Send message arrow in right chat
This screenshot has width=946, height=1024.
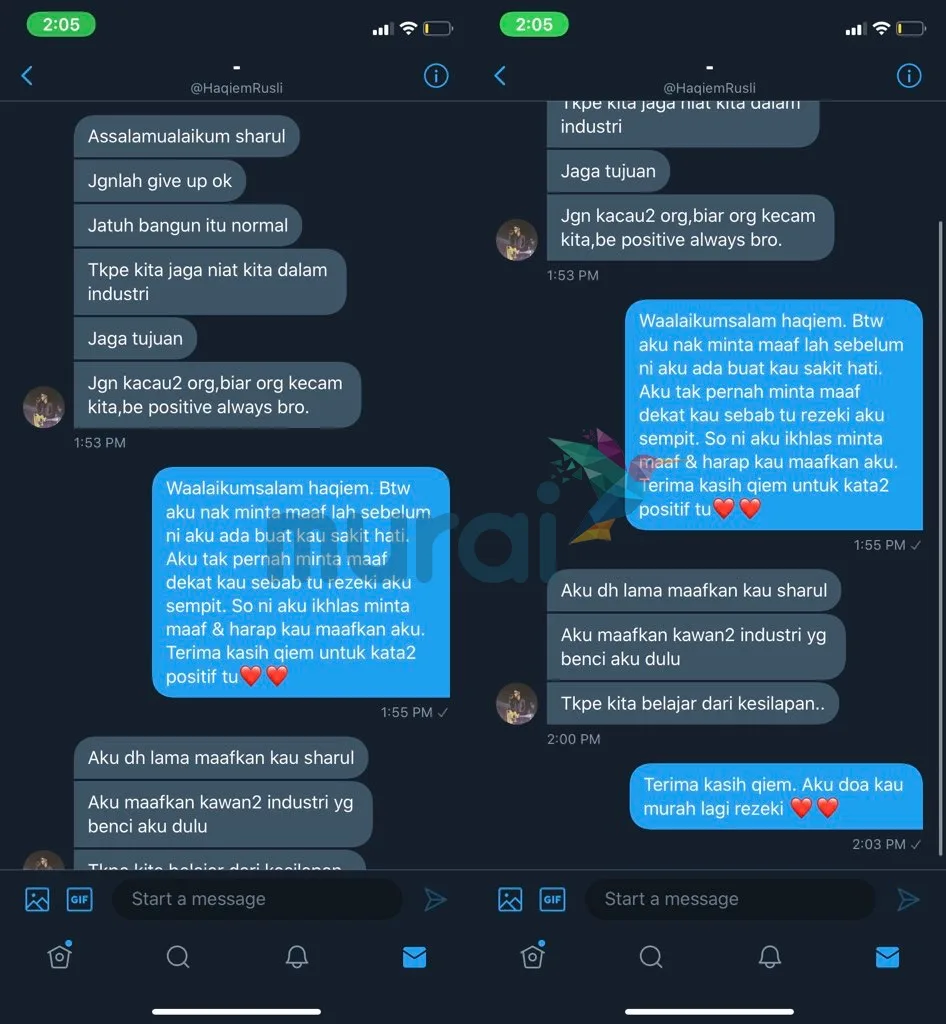click(x=908, y=899)
